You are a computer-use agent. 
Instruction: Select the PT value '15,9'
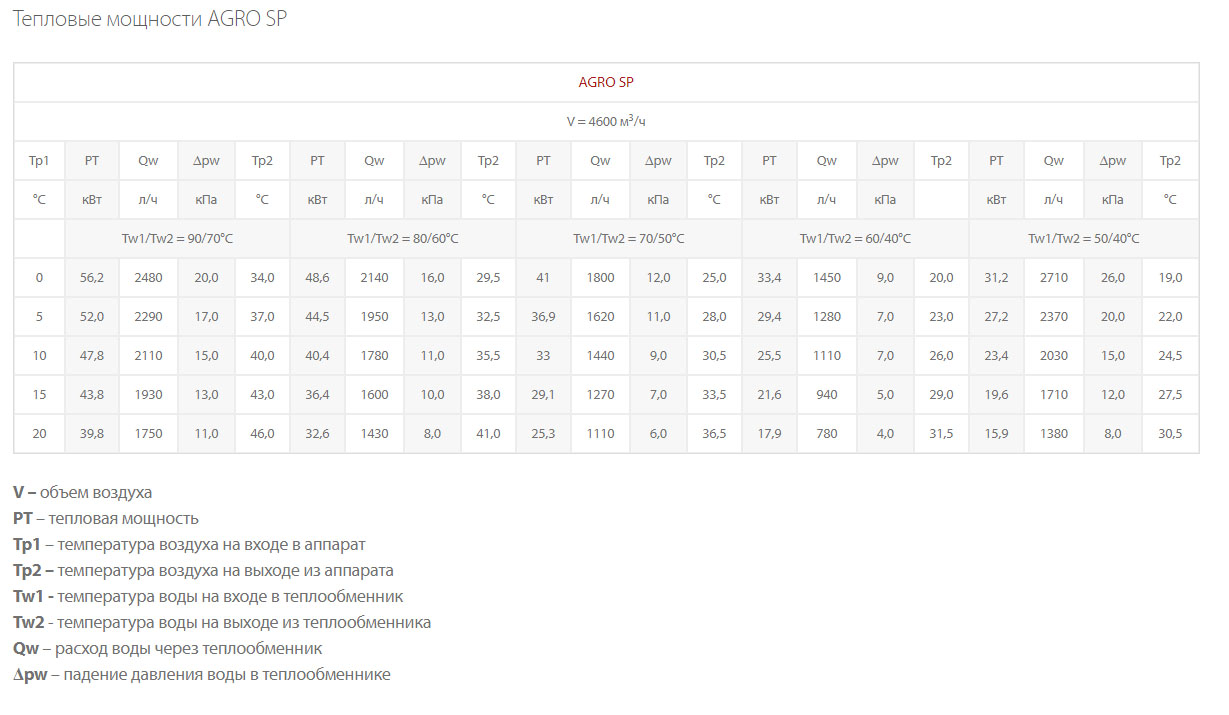point(997,433)
